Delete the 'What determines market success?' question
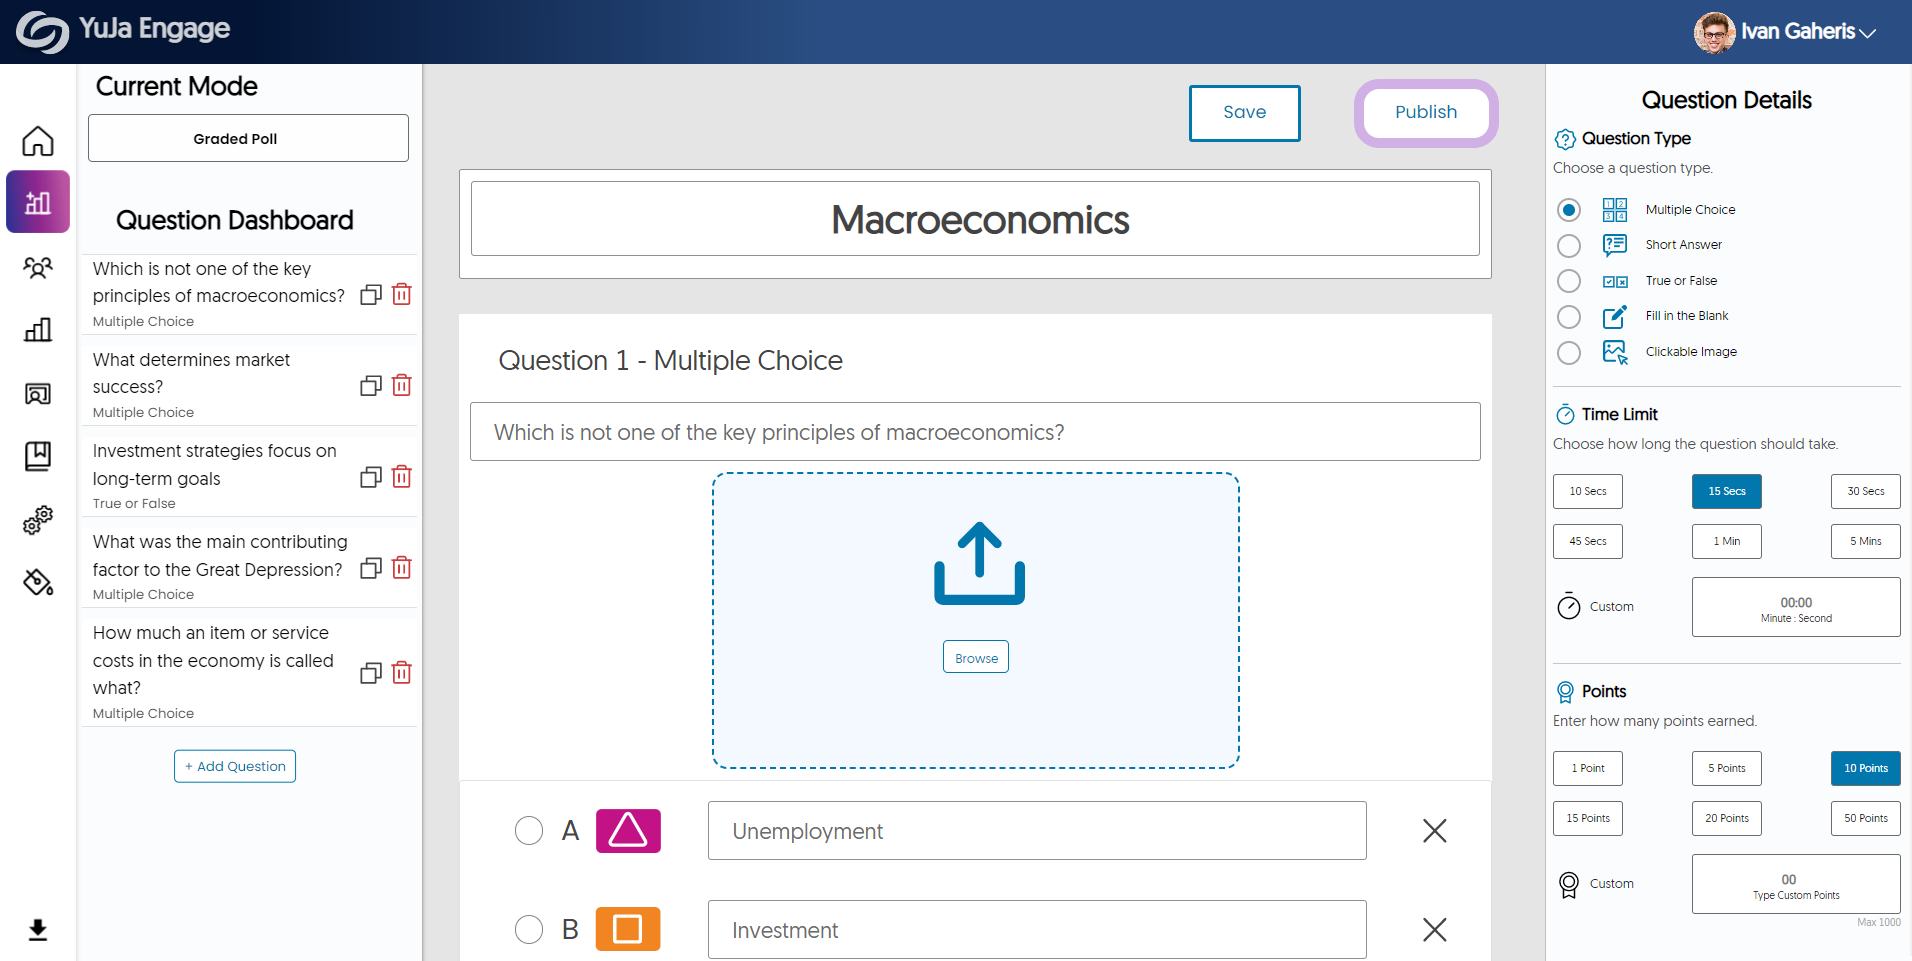The image size is (1912, 961). click(x=402, y=385)
